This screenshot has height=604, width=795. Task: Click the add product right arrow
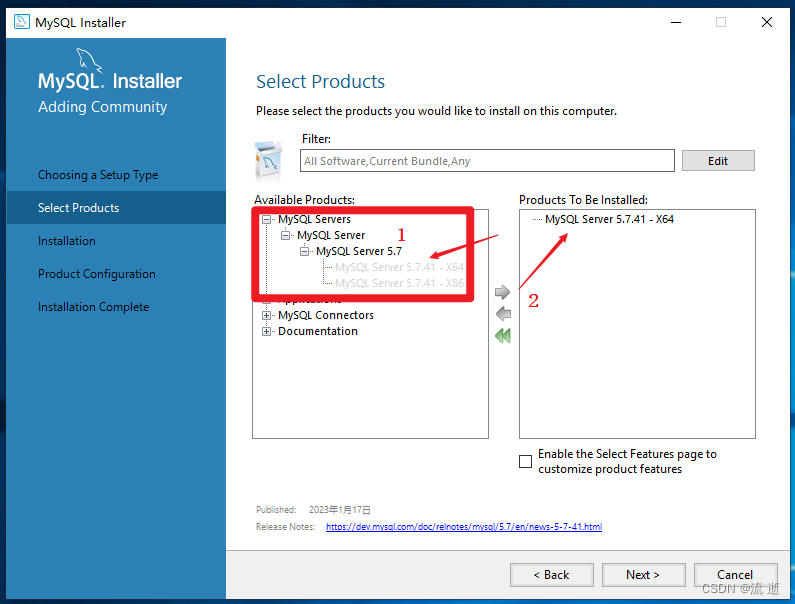[502, 292]
